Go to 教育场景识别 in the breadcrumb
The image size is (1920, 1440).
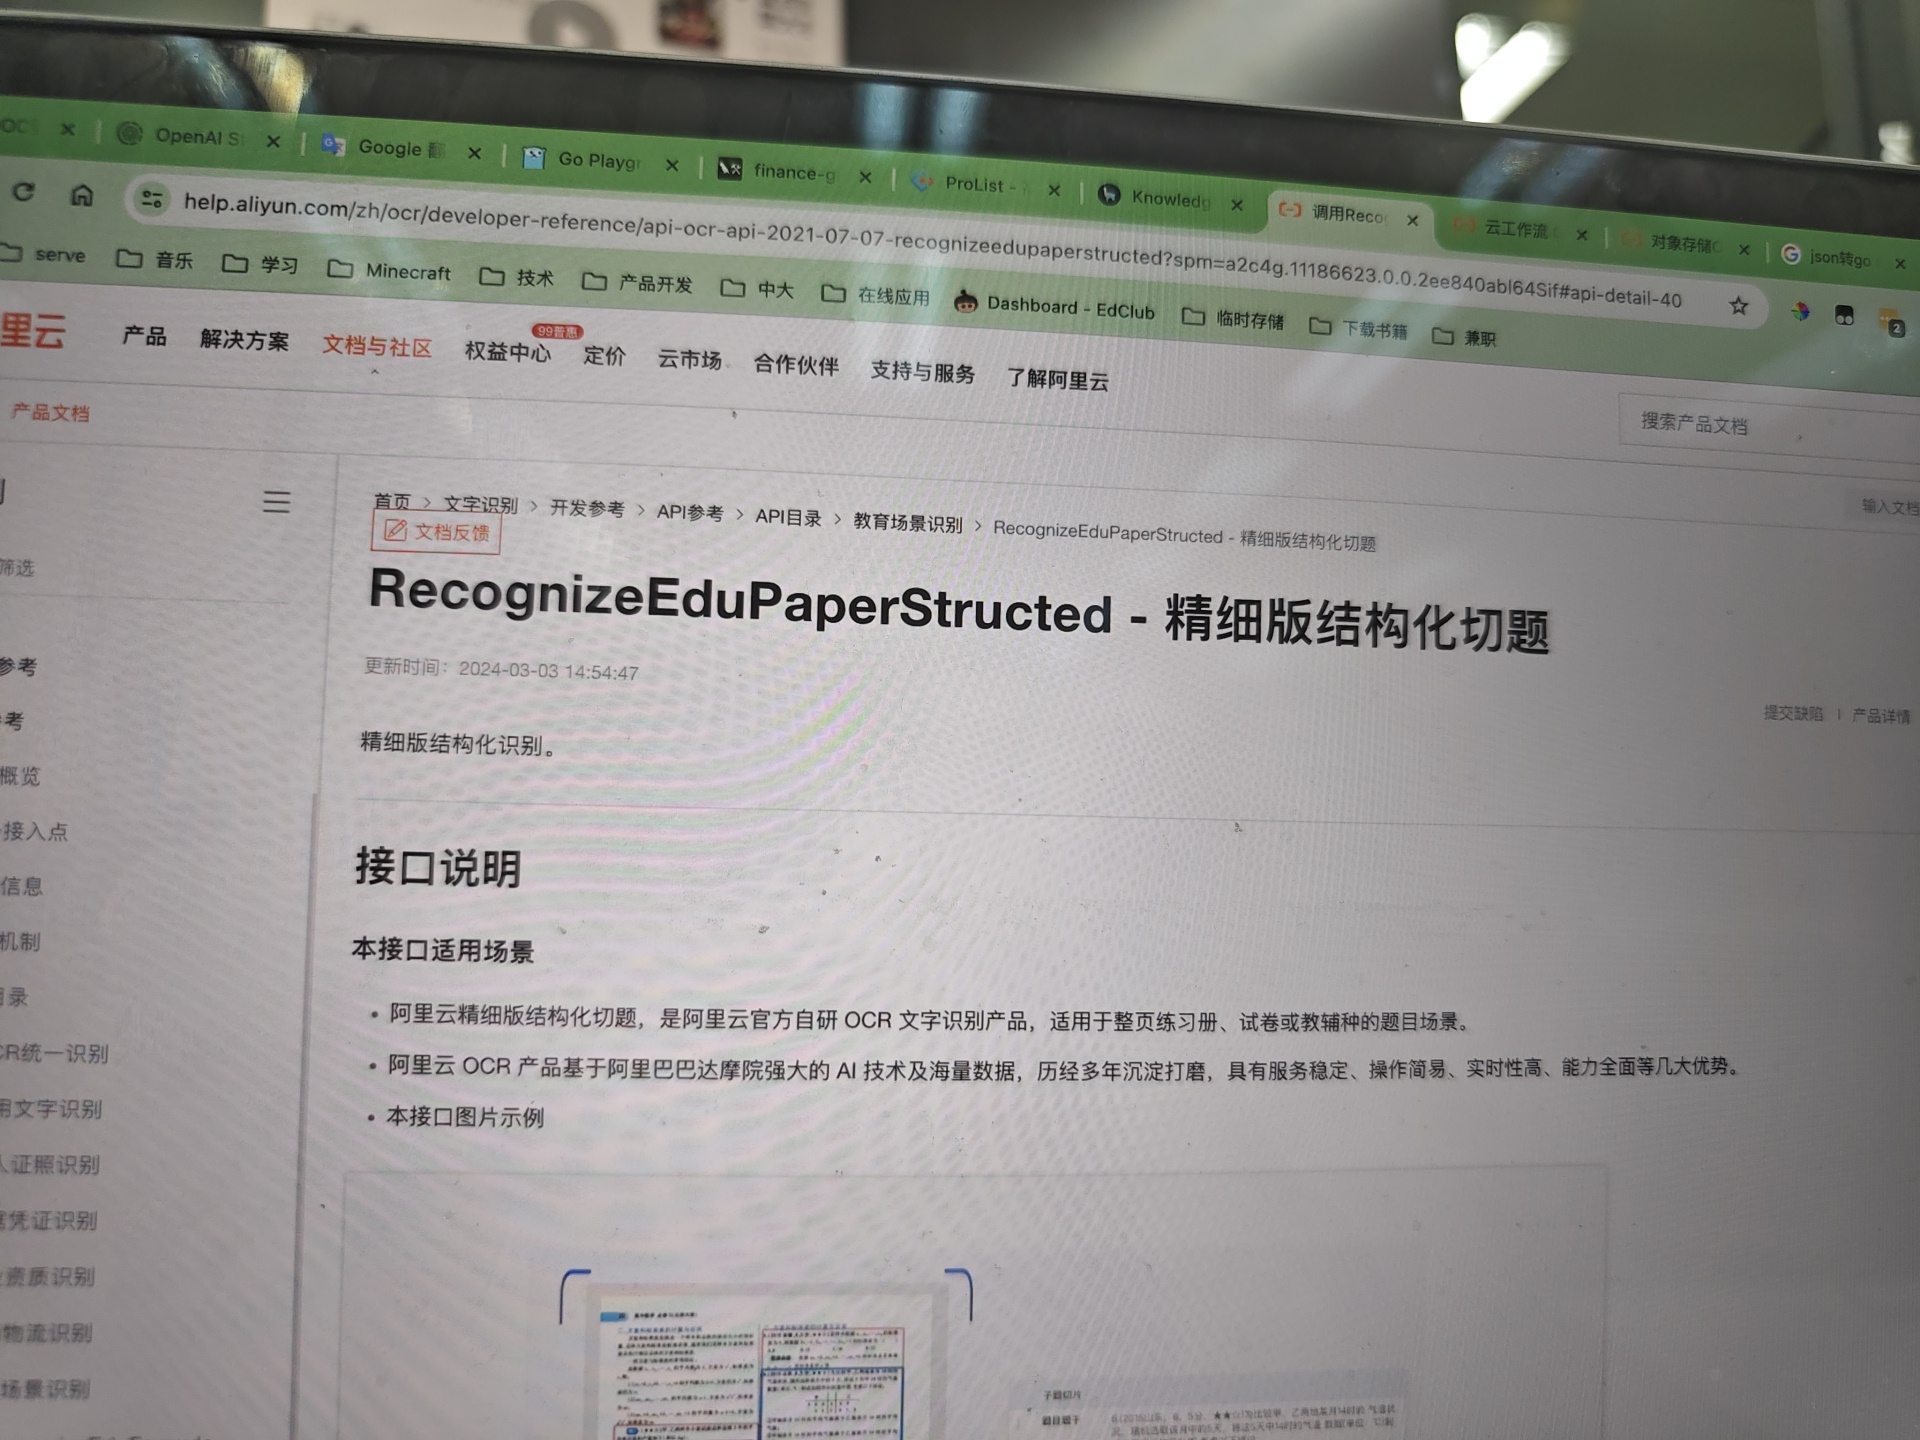click(x=908, y=523)
